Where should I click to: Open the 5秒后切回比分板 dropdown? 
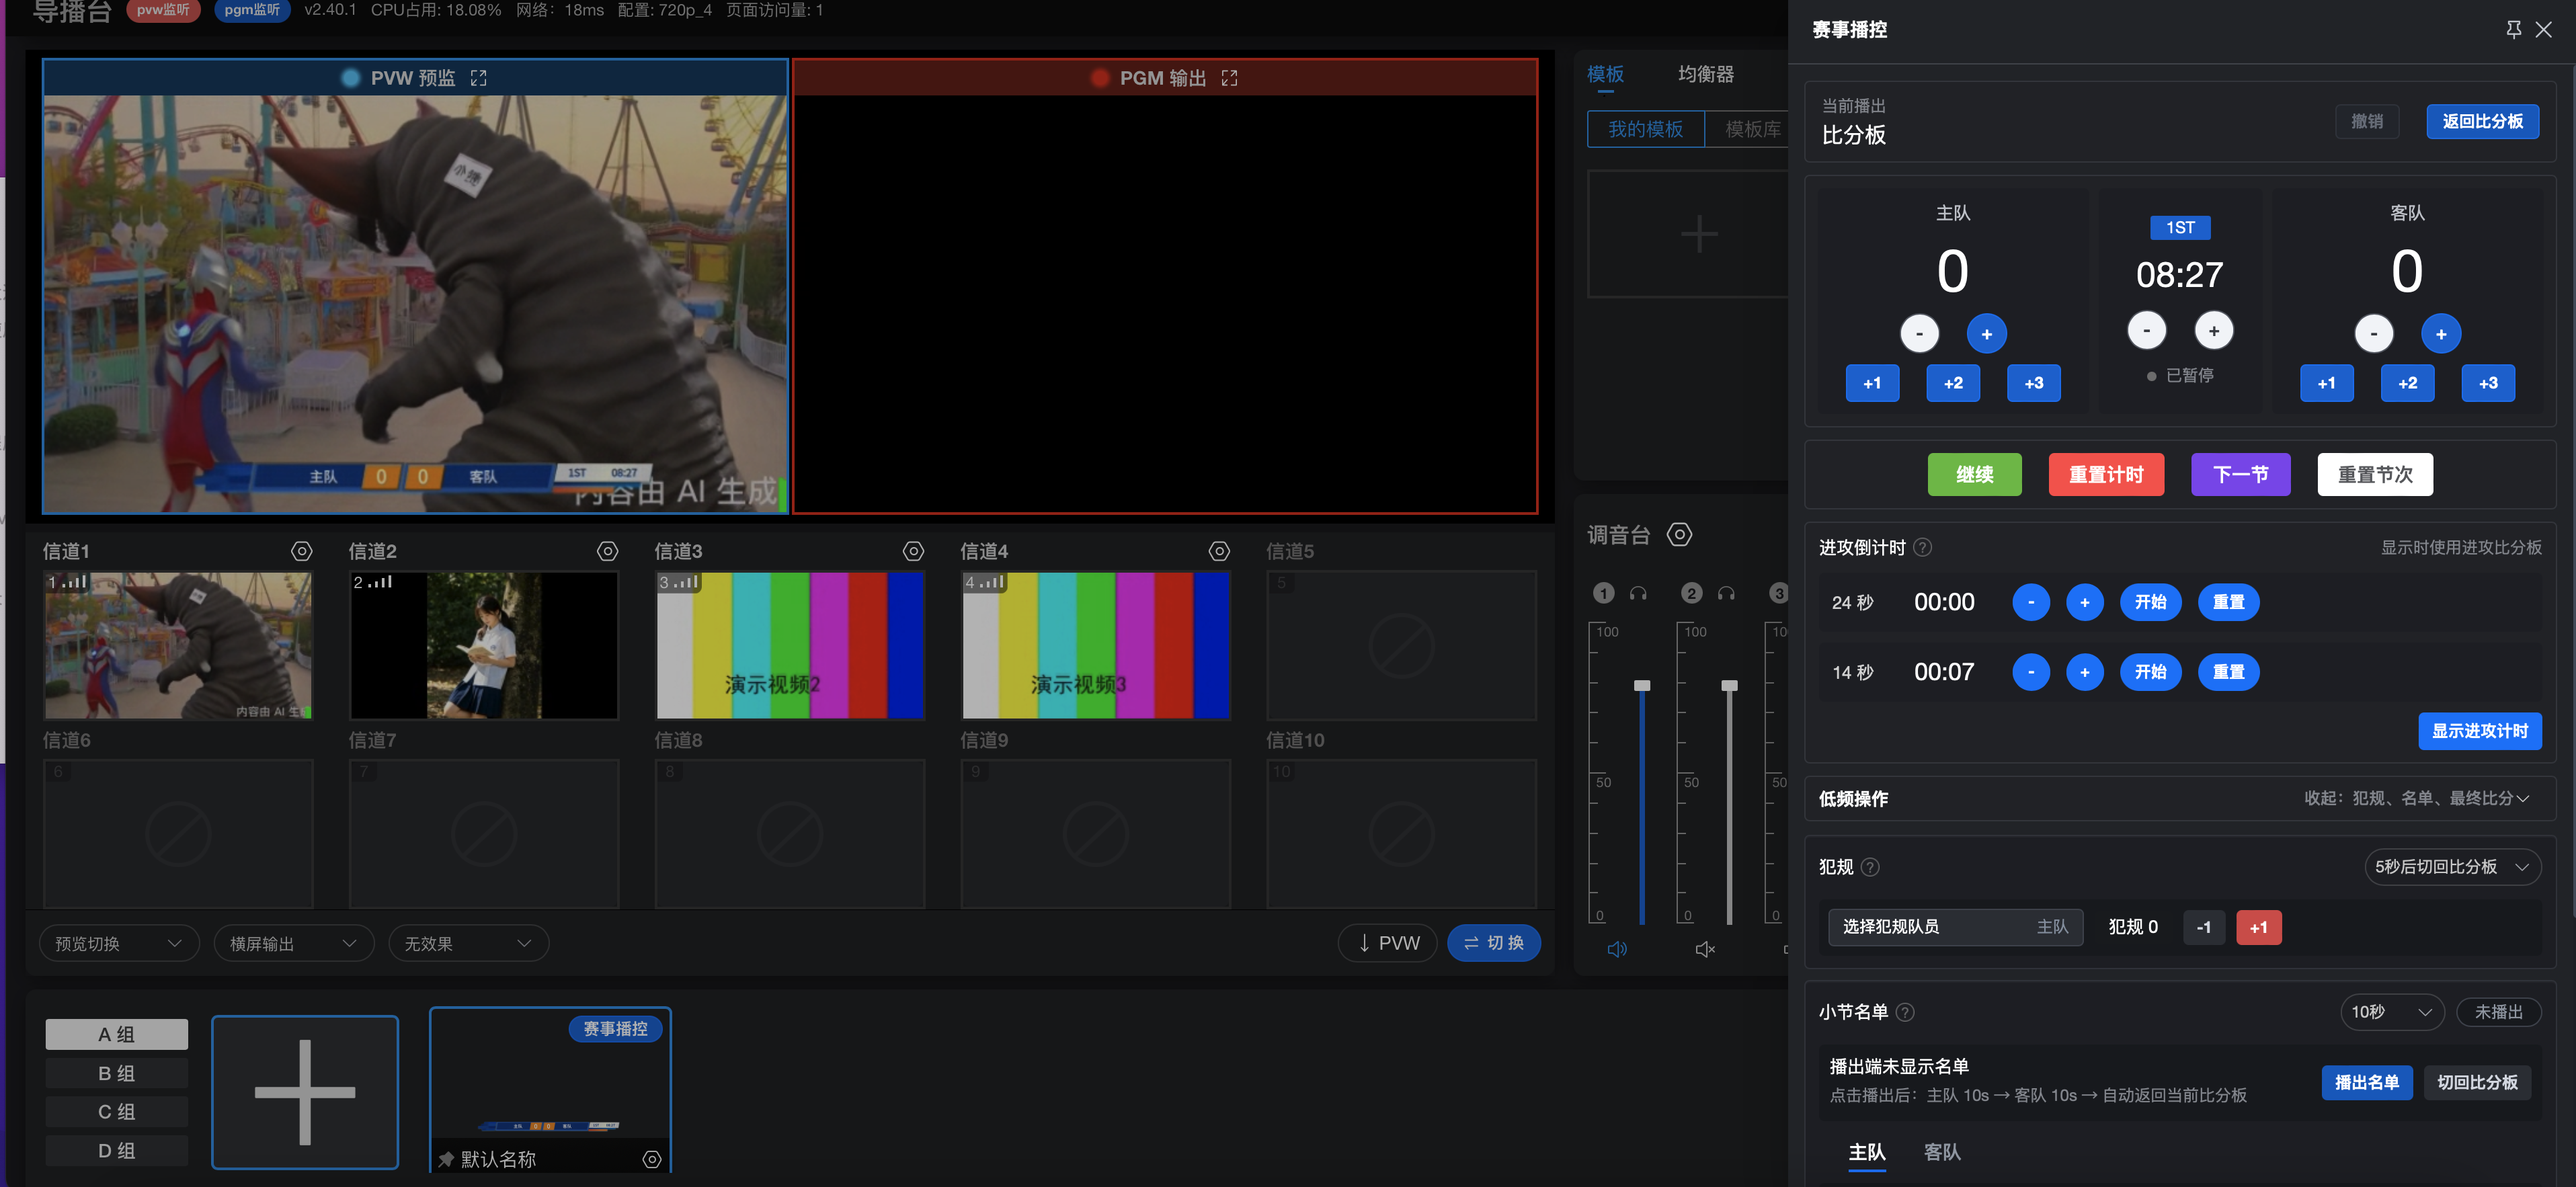click(2452, 867)
